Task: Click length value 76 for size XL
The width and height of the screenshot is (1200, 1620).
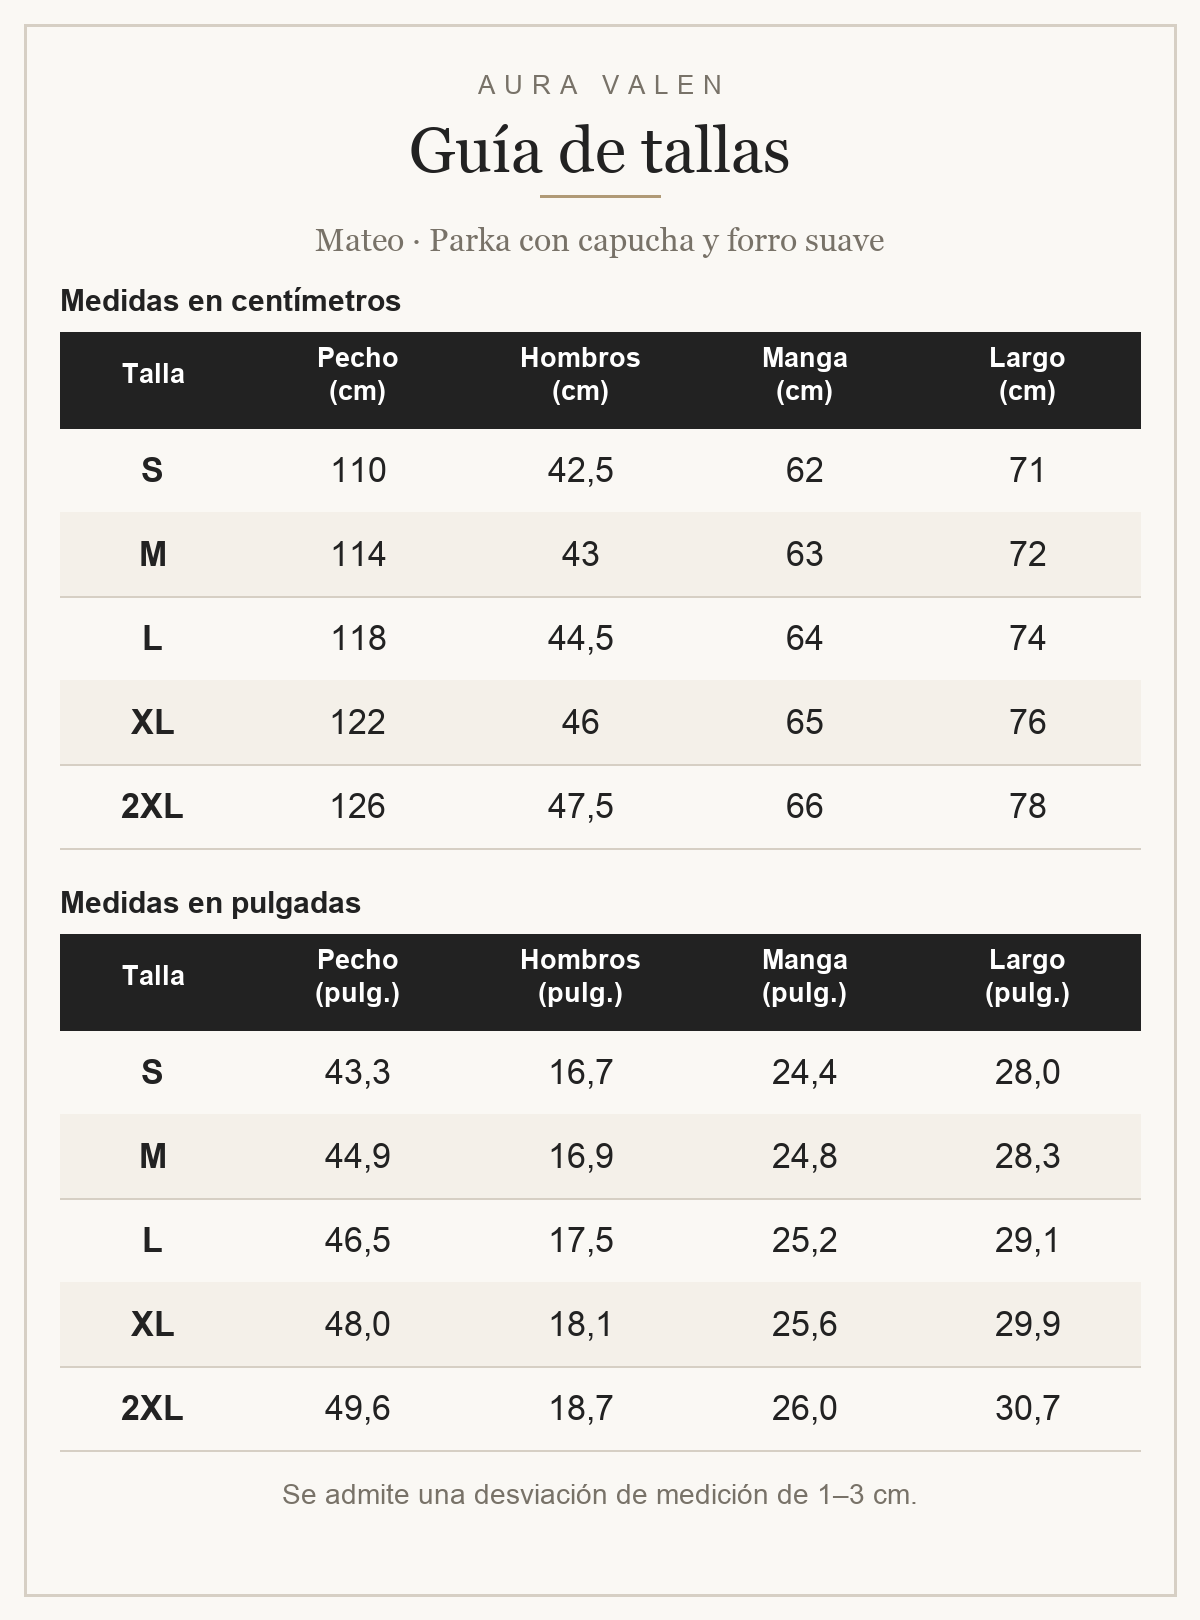Action: pyautogui.click(x=1027, y=722)
